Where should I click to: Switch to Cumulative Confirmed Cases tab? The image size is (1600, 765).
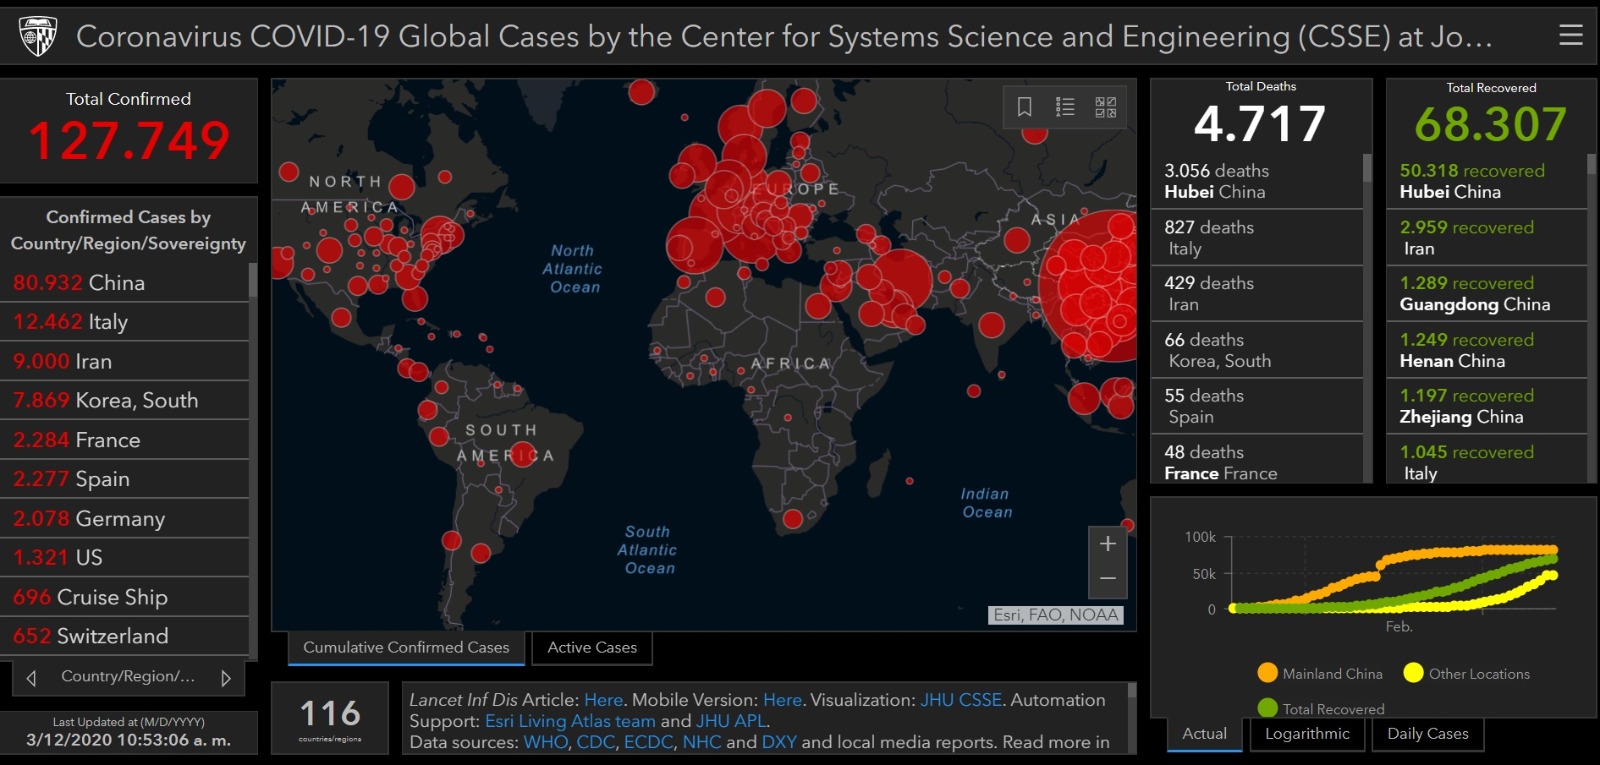pos(406,648)
